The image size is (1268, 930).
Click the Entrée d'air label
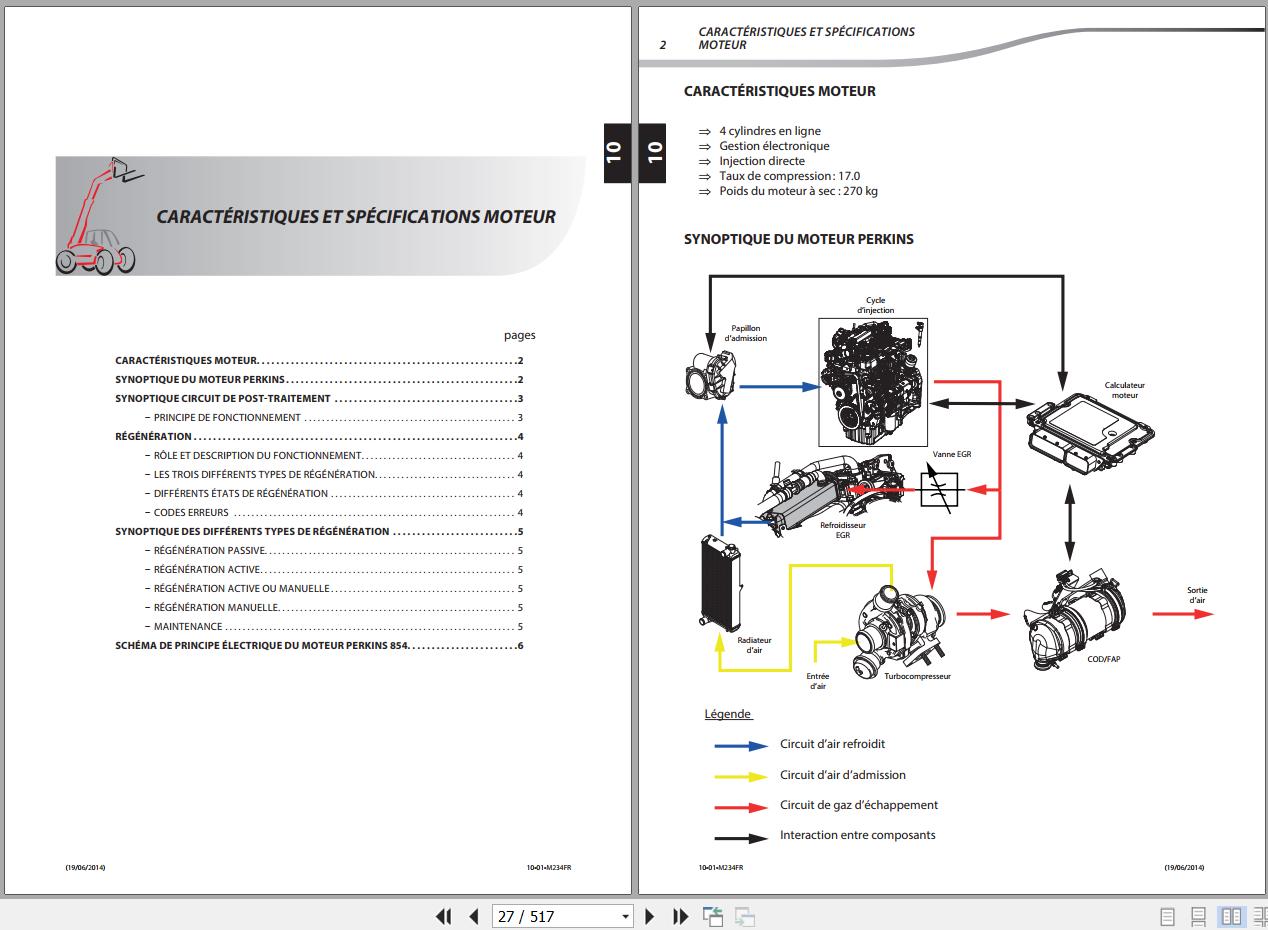click(x=817, y=681)
